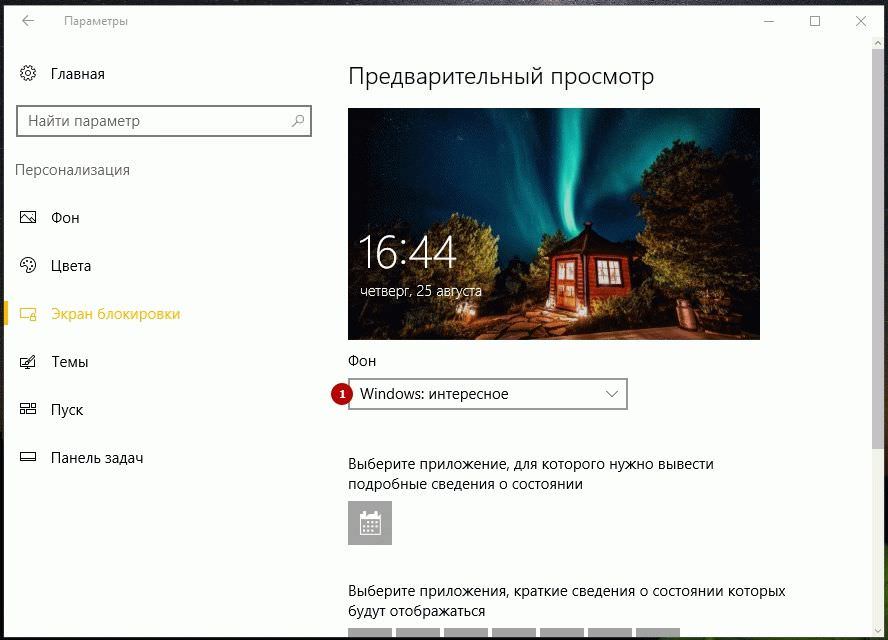Click the Главная label
Viewport: 888px width, 640px height.
pos(78,74)
